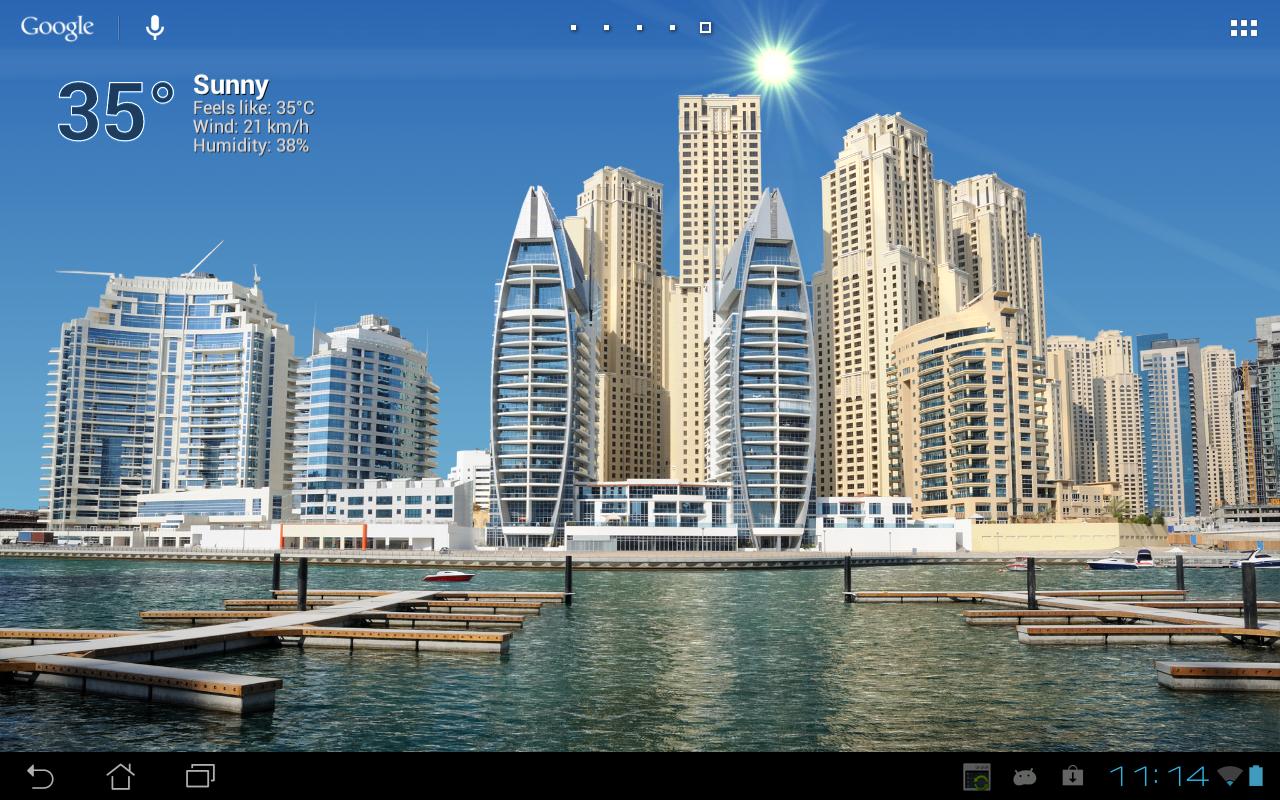Start voice search with the microphone icon
Viewport: 1280px width, 800px height.
click(154, 27)
